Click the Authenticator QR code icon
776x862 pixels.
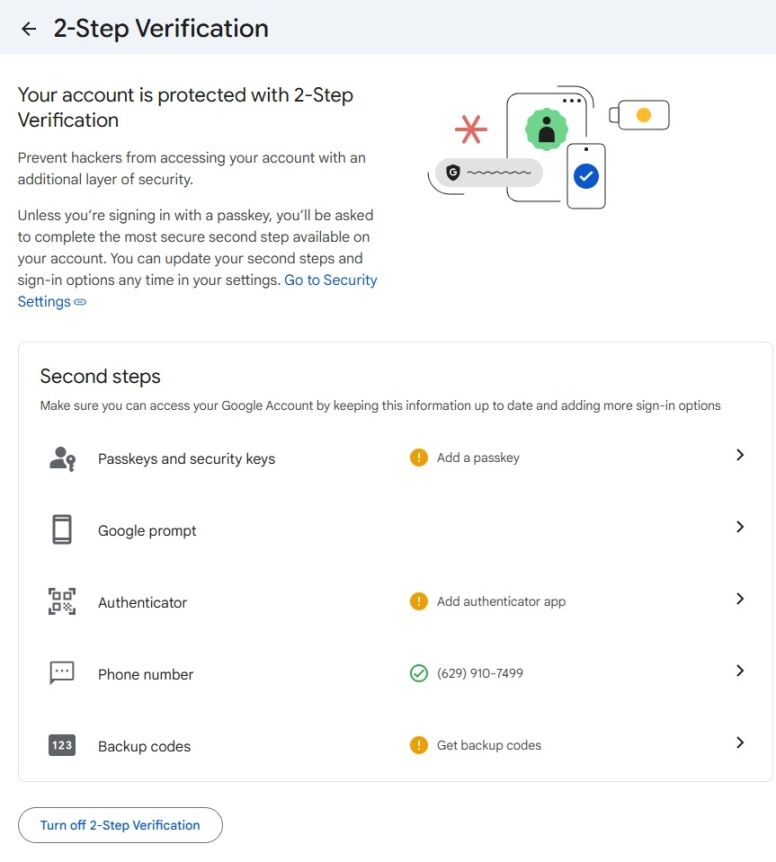(x=63, y=600)
